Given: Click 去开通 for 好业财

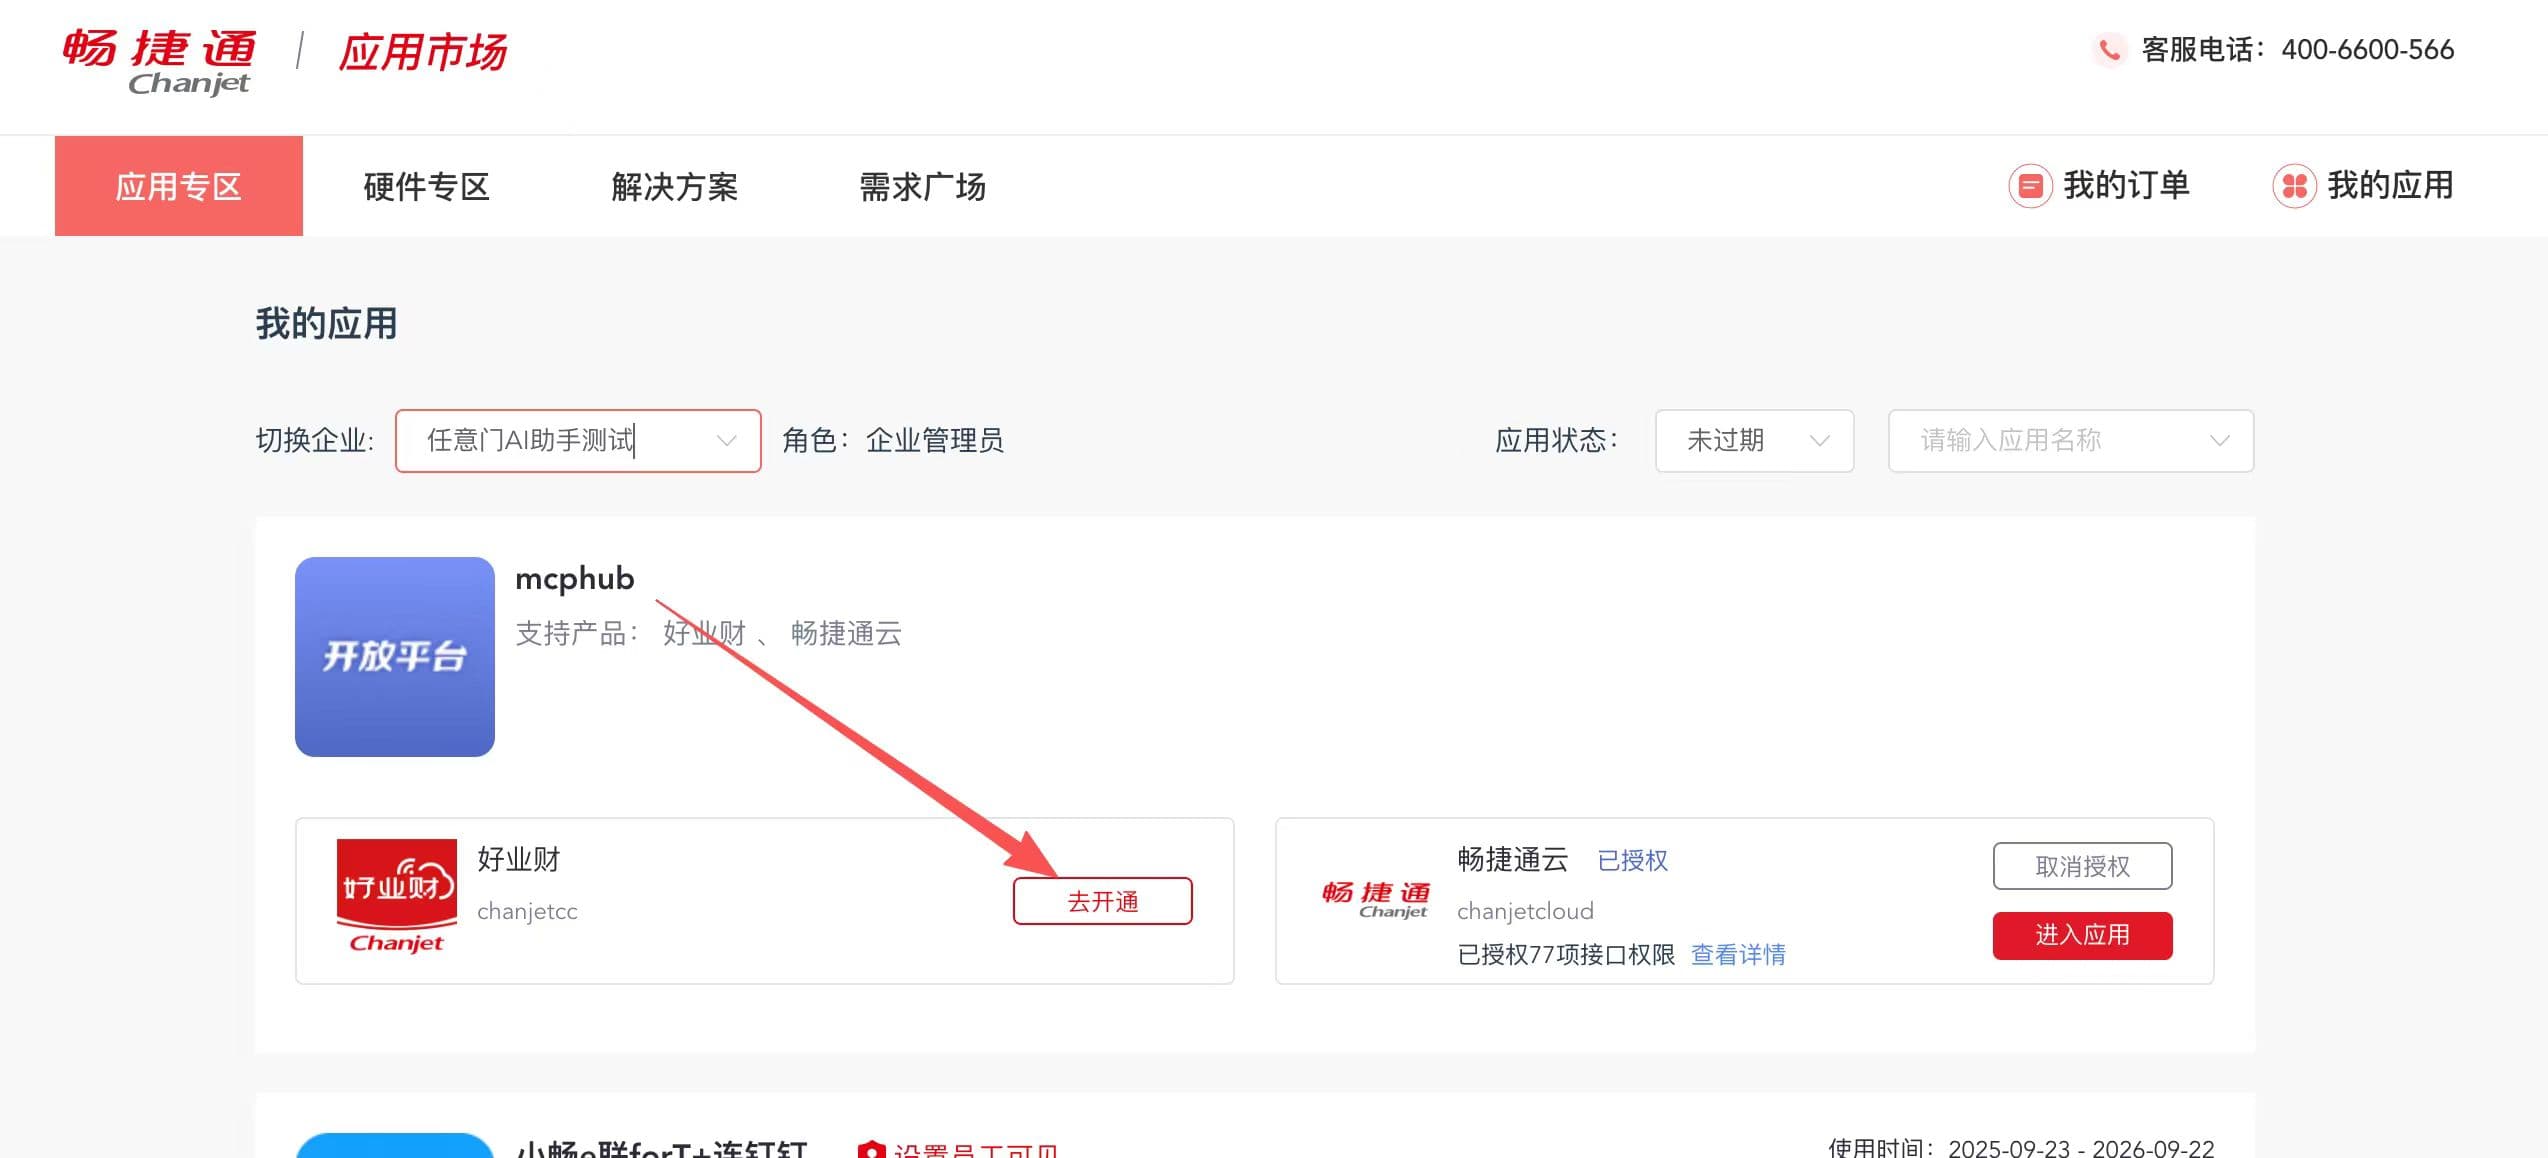Looking at the screenshot, I should (x=1103, y=901).
